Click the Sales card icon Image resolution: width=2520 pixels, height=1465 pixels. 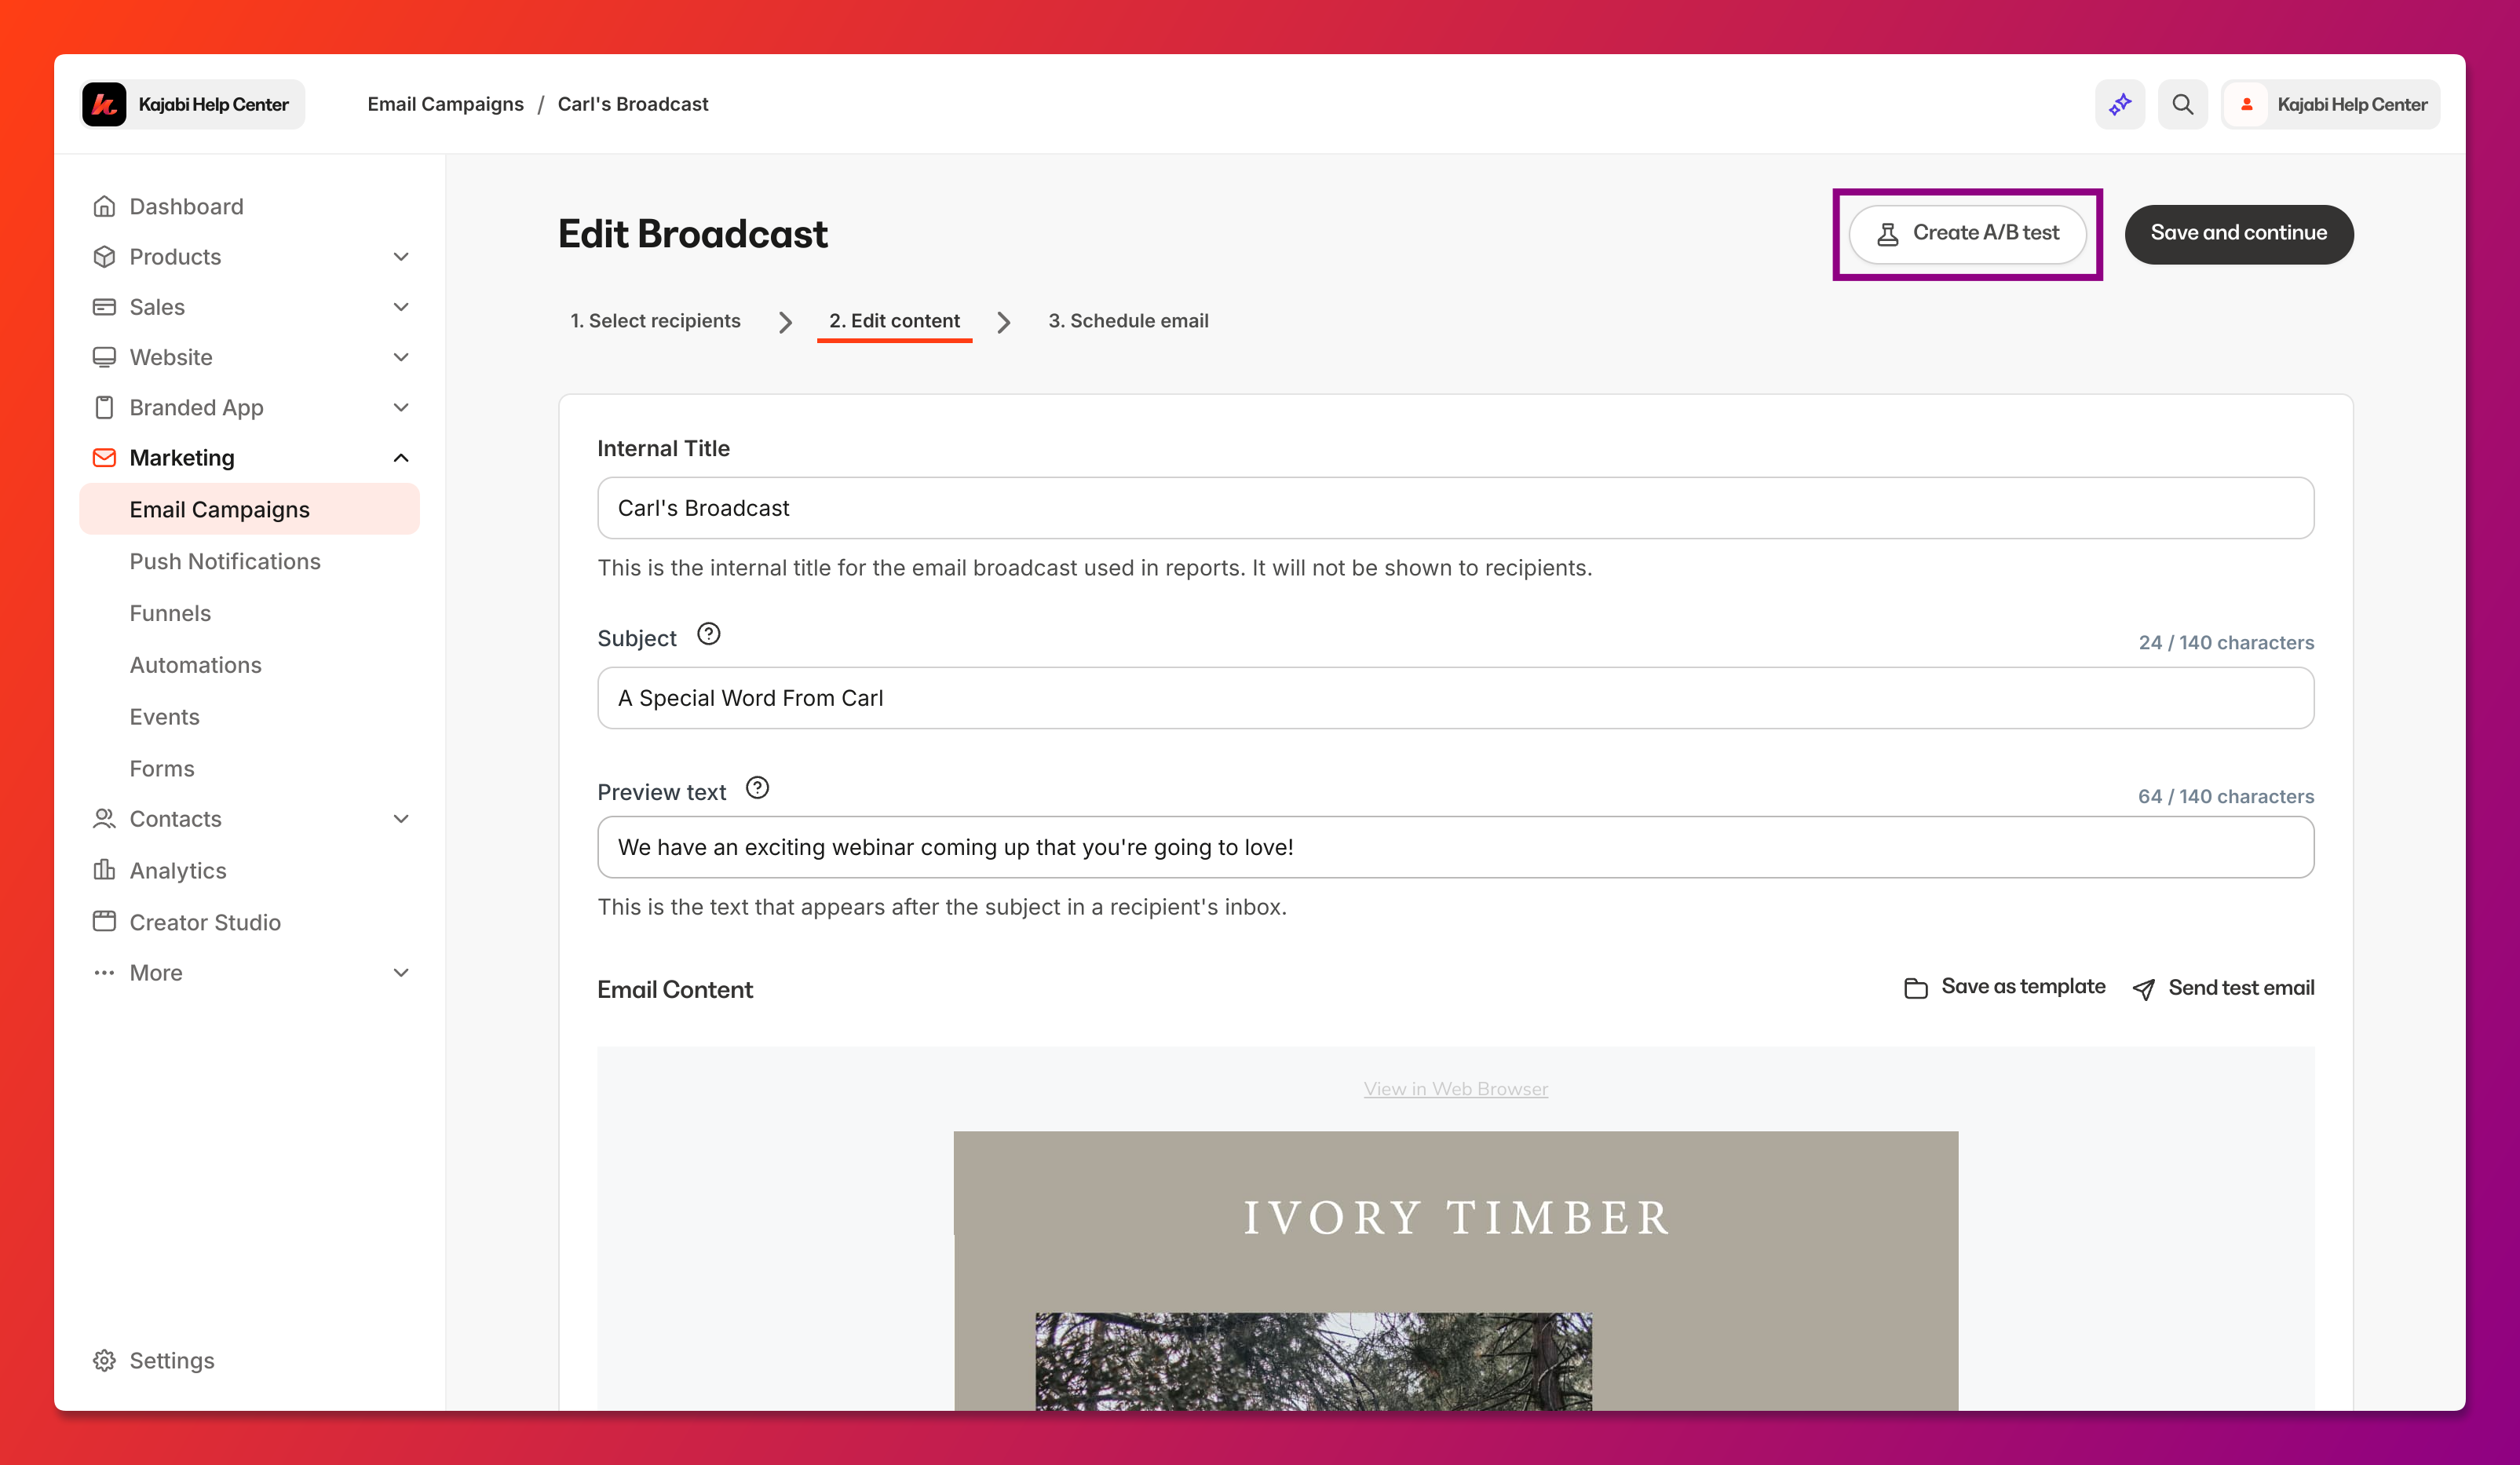(x=104, y=307)
